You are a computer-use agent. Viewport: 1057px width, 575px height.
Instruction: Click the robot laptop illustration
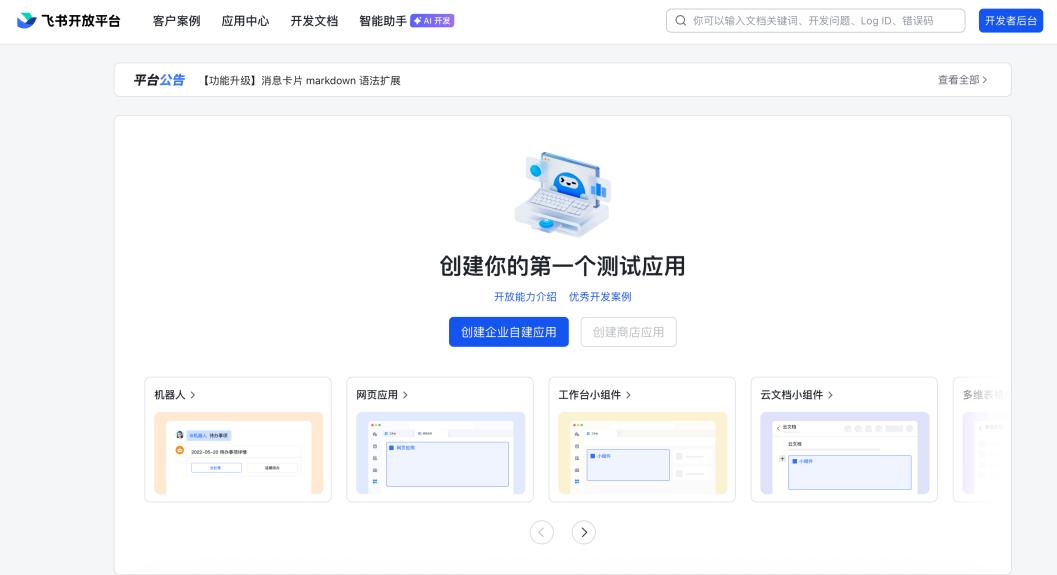[563, 194]
